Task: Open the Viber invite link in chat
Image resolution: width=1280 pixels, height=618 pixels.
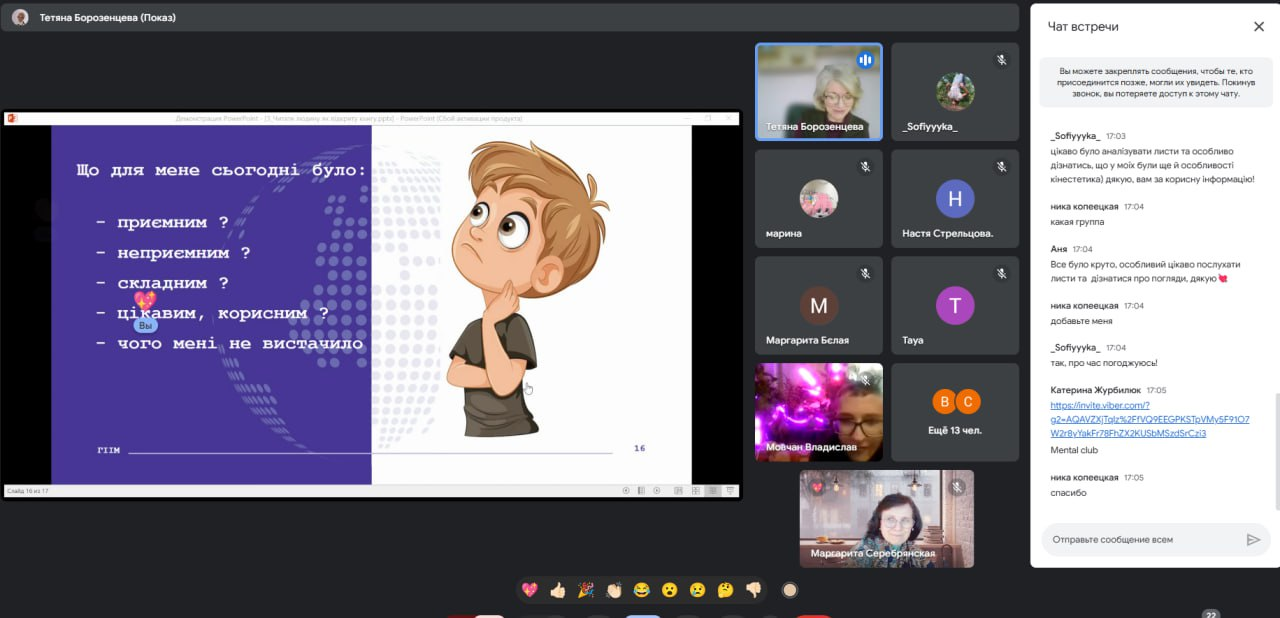Action: click(1149, 419)
